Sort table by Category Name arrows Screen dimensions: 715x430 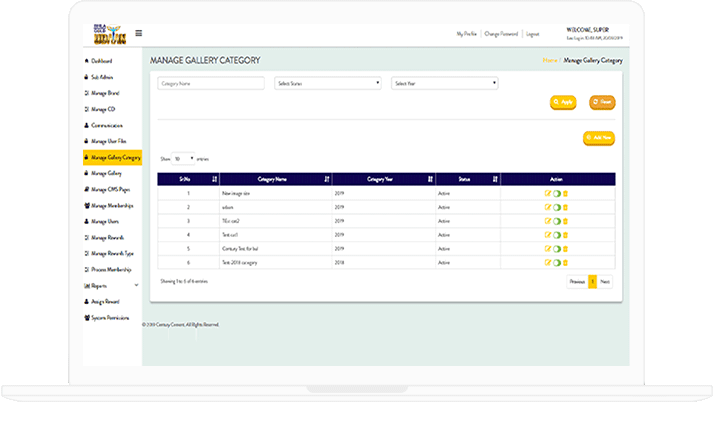click(326, 179)
